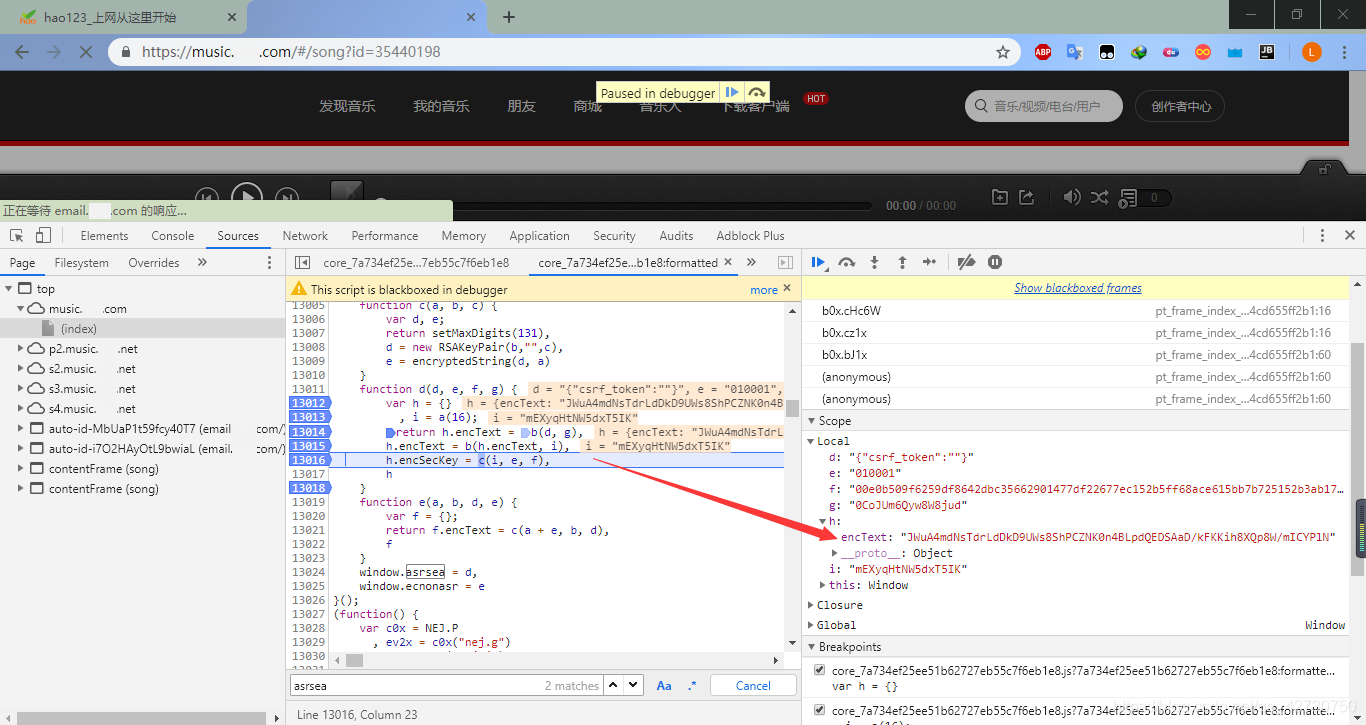Toggle regex search option
The width and height of the screenshot is (1366, 725).
coord(692,686)
